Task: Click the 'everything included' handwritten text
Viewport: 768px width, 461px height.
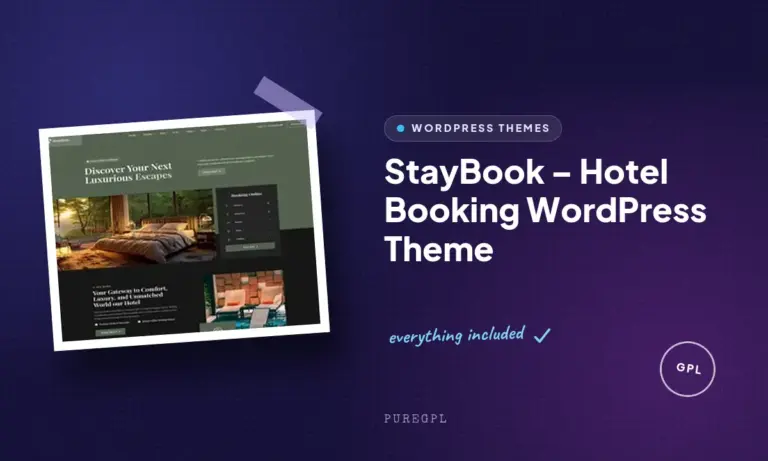Action: pos(456,336)
